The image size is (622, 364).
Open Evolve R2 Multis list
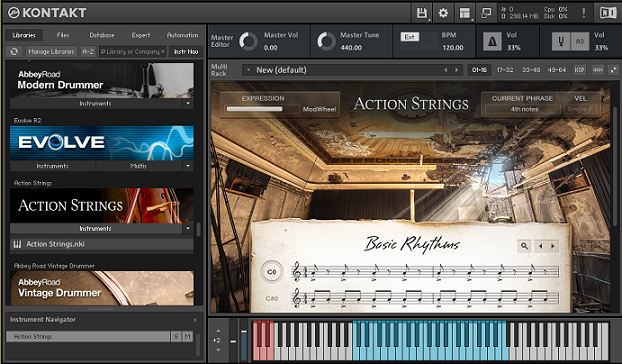click(x=138, y=166)
